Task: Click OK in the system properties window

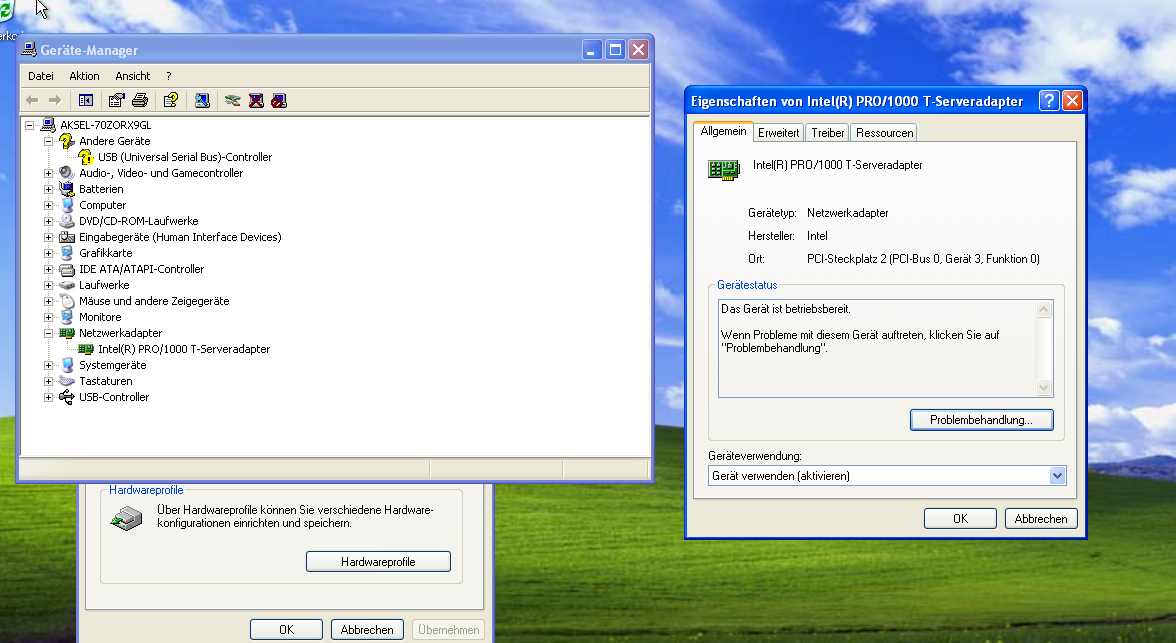Action: [x=286, y=629]
